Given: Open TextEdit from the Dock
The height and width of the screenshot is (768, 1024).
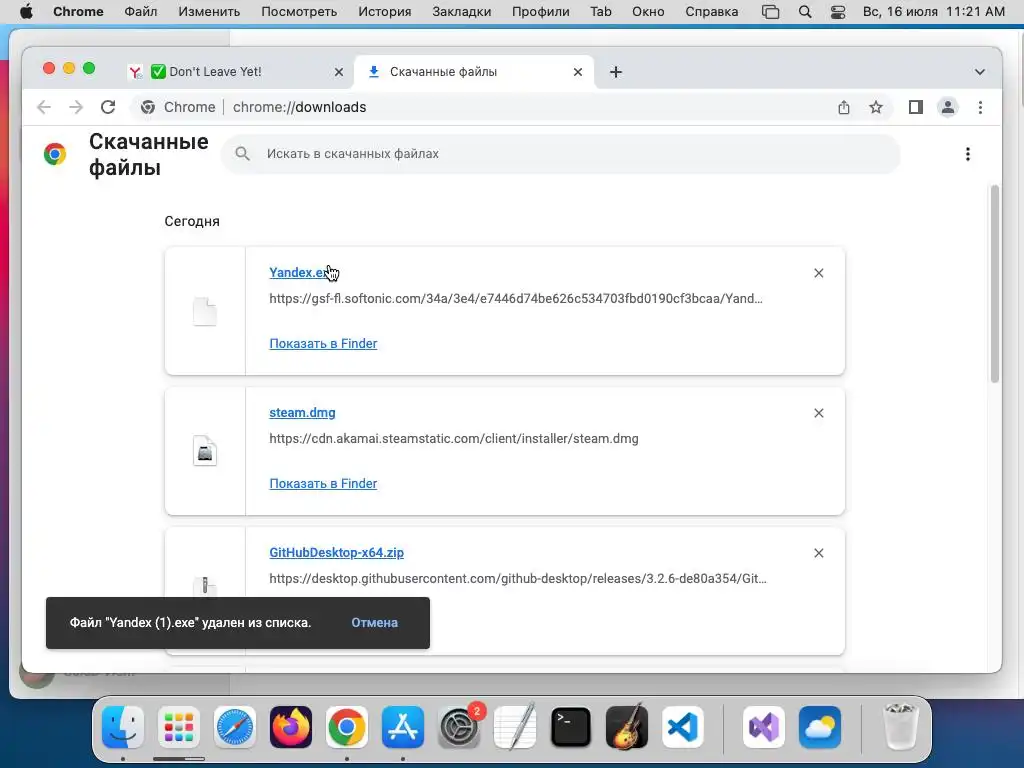Looking at the screenshot, I should point(515,727).
